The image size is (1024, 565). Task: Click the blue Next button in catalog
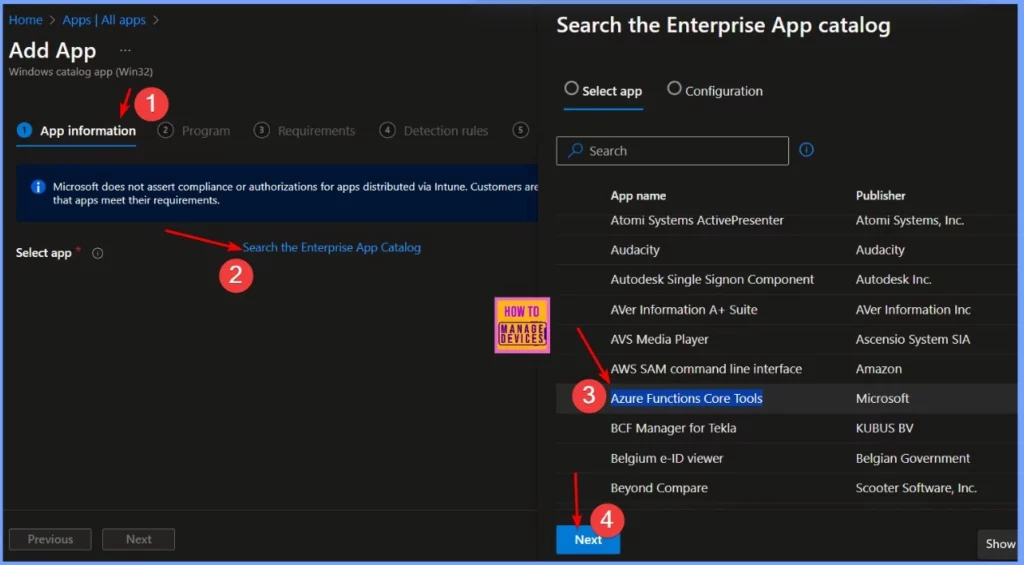(x=588, y=540)
